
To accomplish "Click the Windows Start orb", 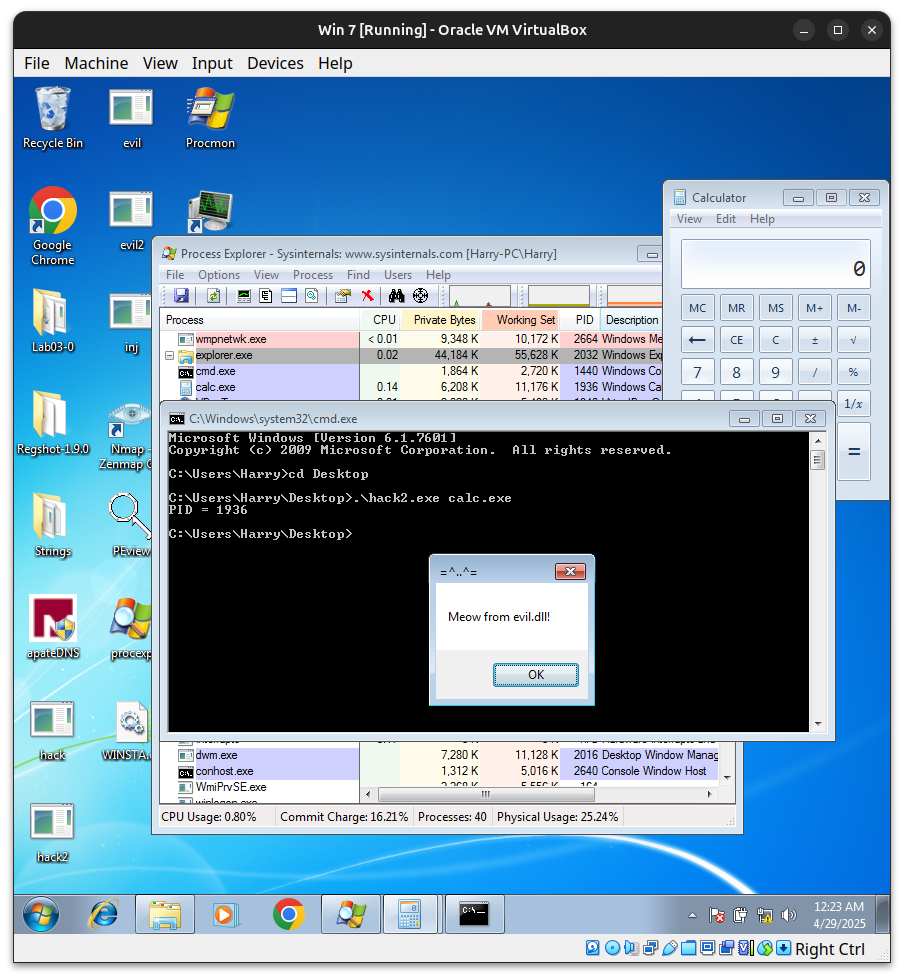I will (x=41, y=915).
